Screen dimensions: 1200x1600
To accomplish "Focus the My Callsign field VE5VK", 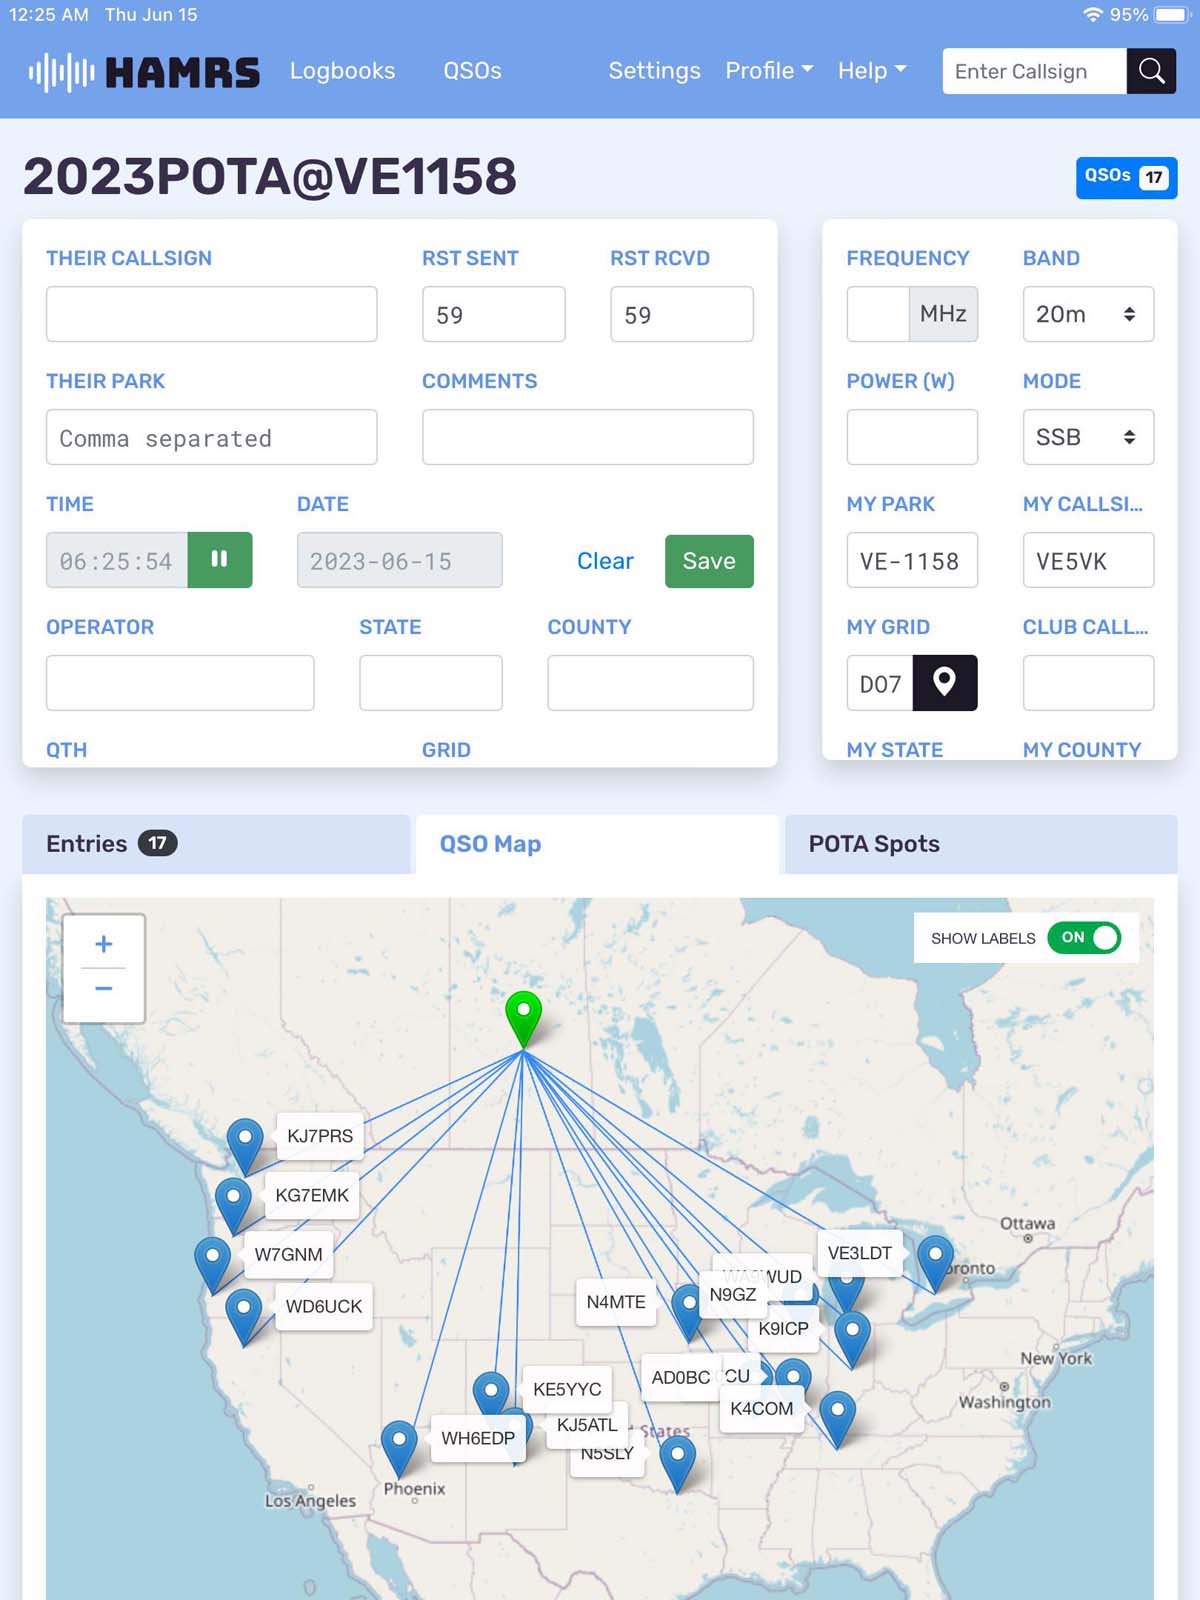I will coord(1088,560).
